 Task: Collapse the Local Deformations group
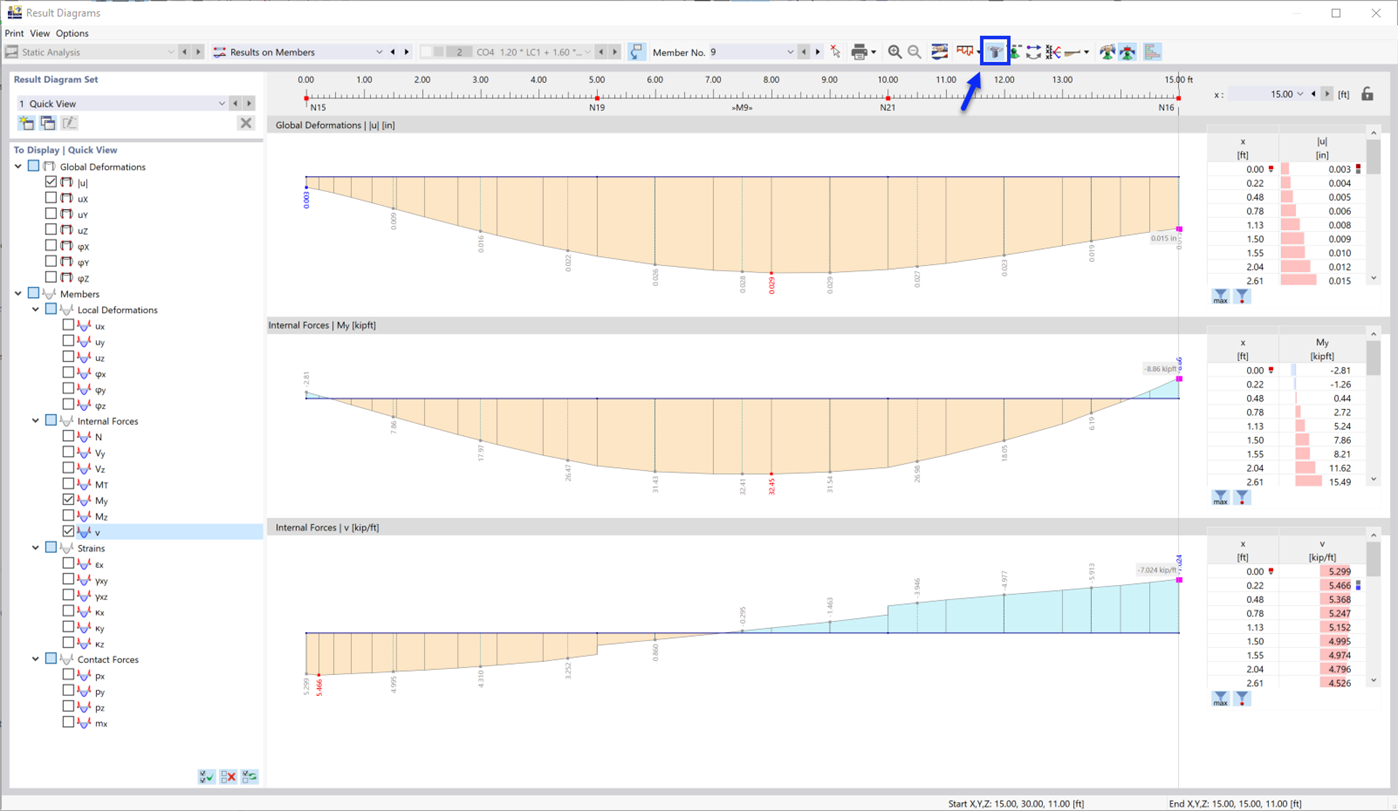36,310
